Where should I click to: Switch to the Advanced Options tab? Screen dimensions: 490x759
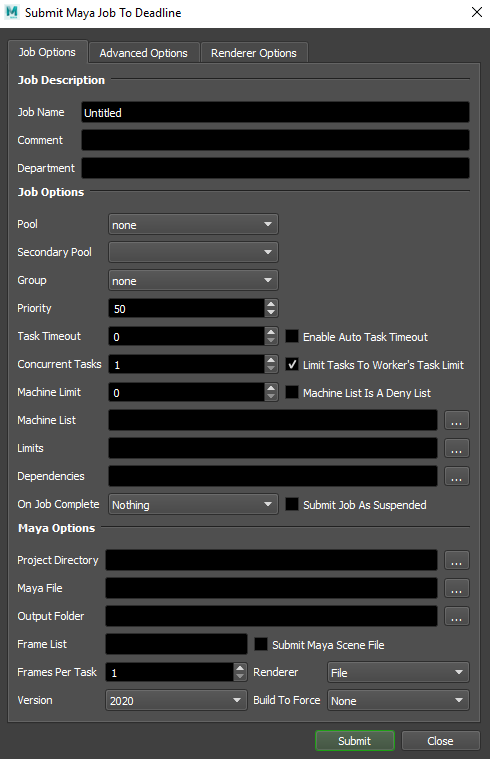point(143,53)
